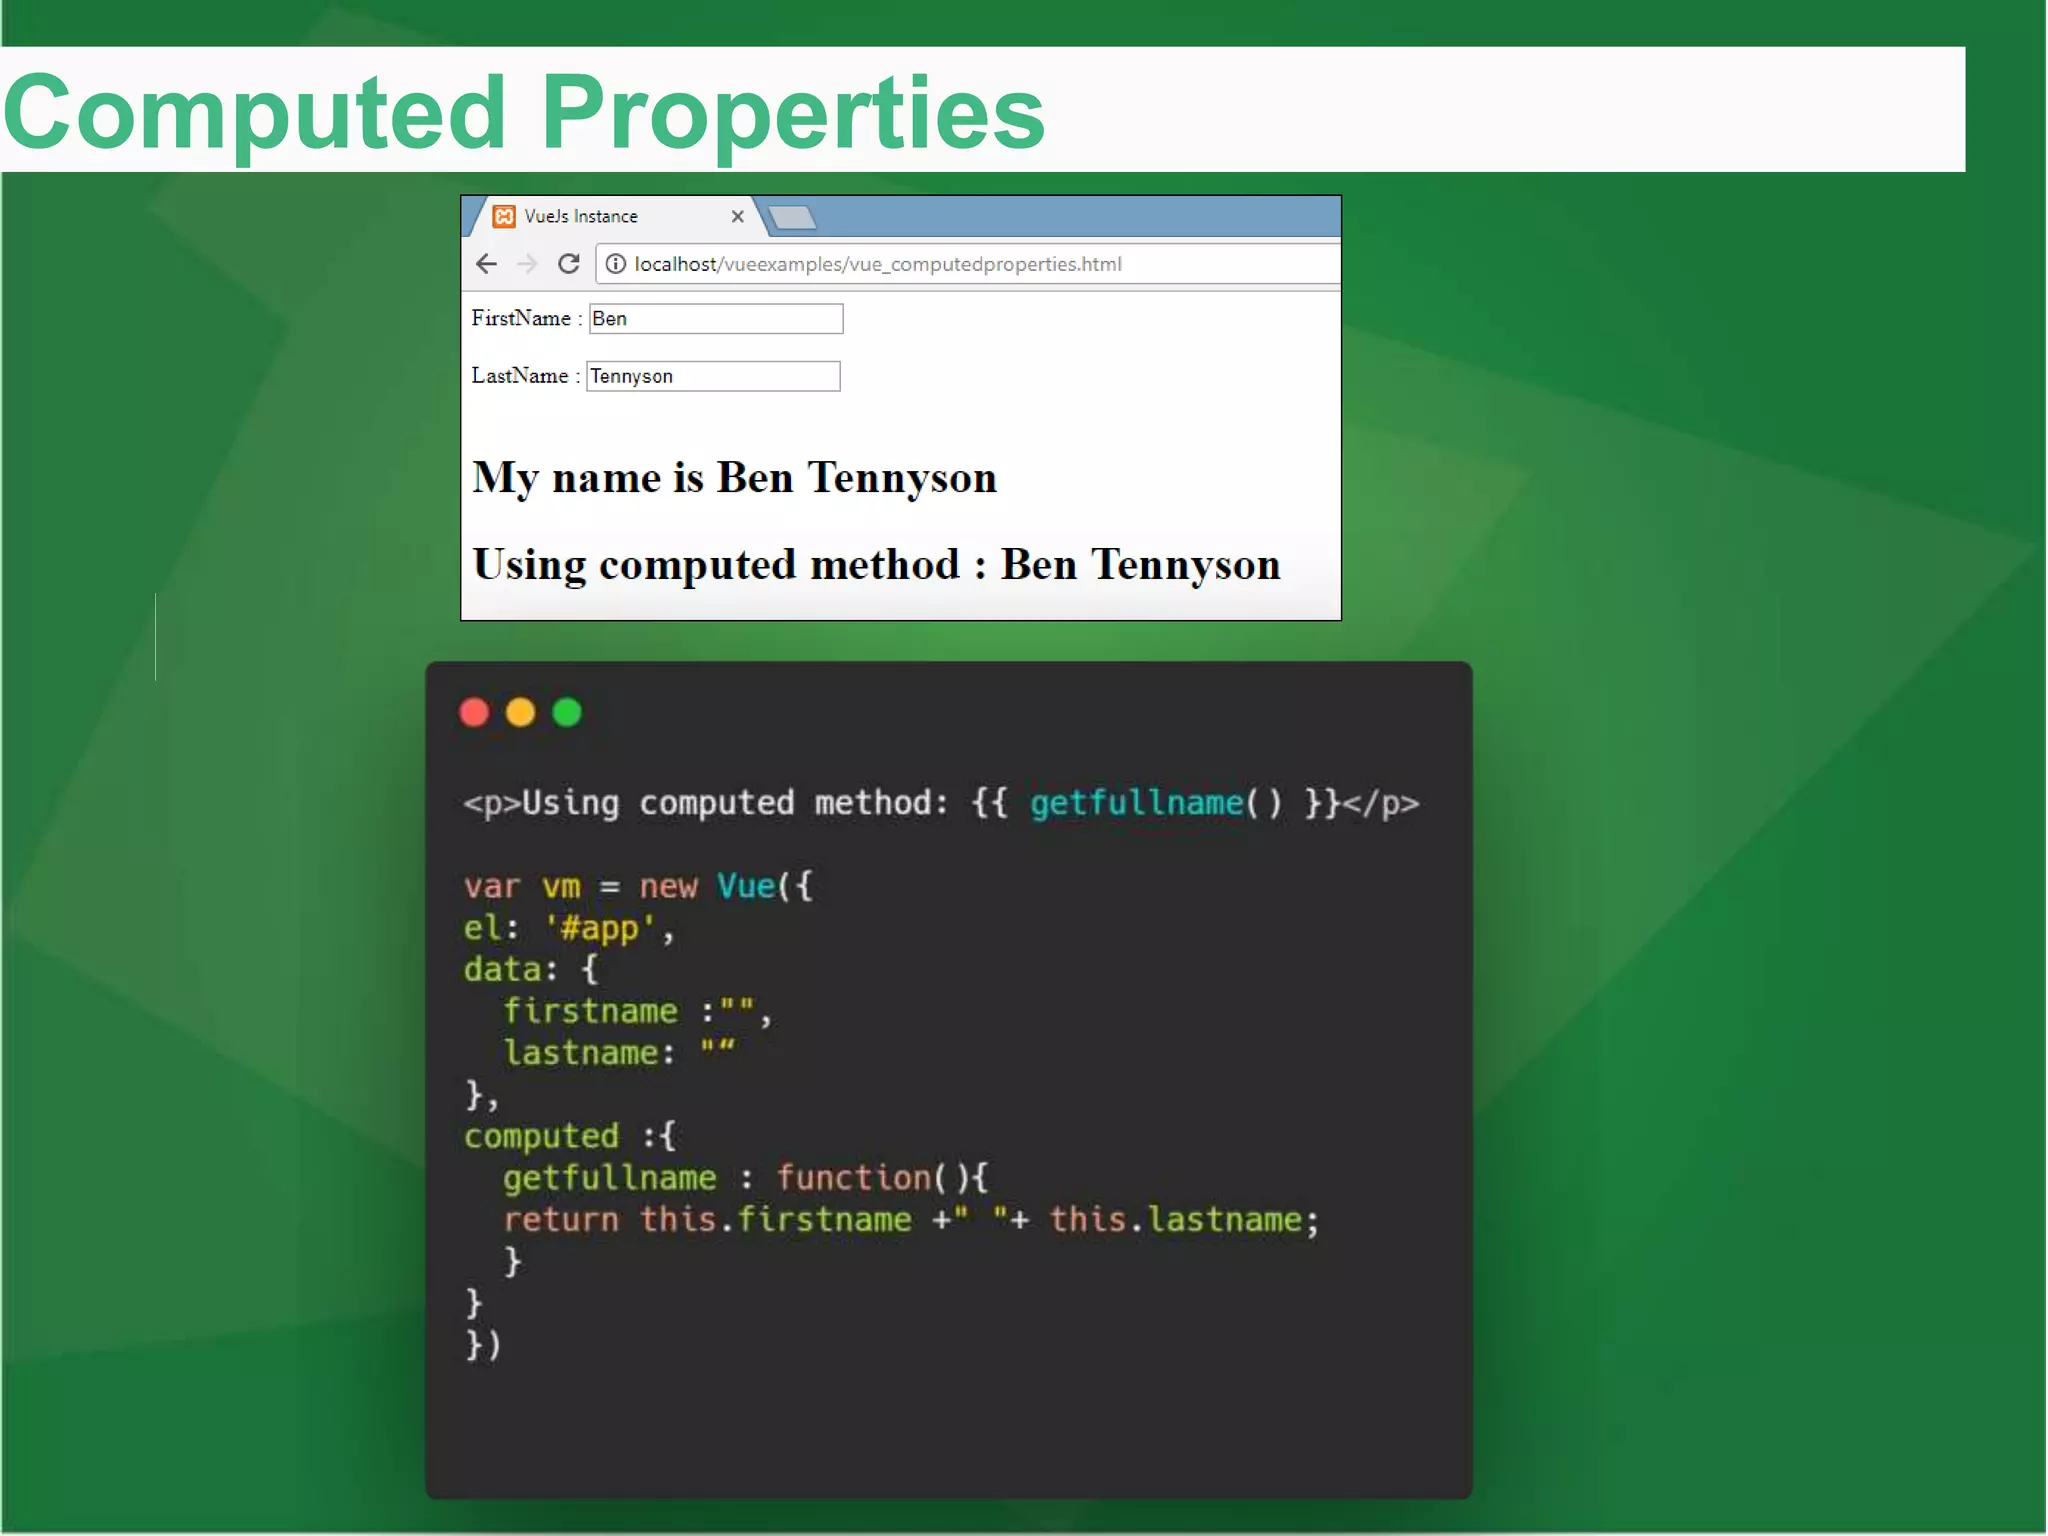Click the browser forward arrow button
The height and width of the screenshot is (1536, 2048).
pyautogui.click(x=527, y=264)
